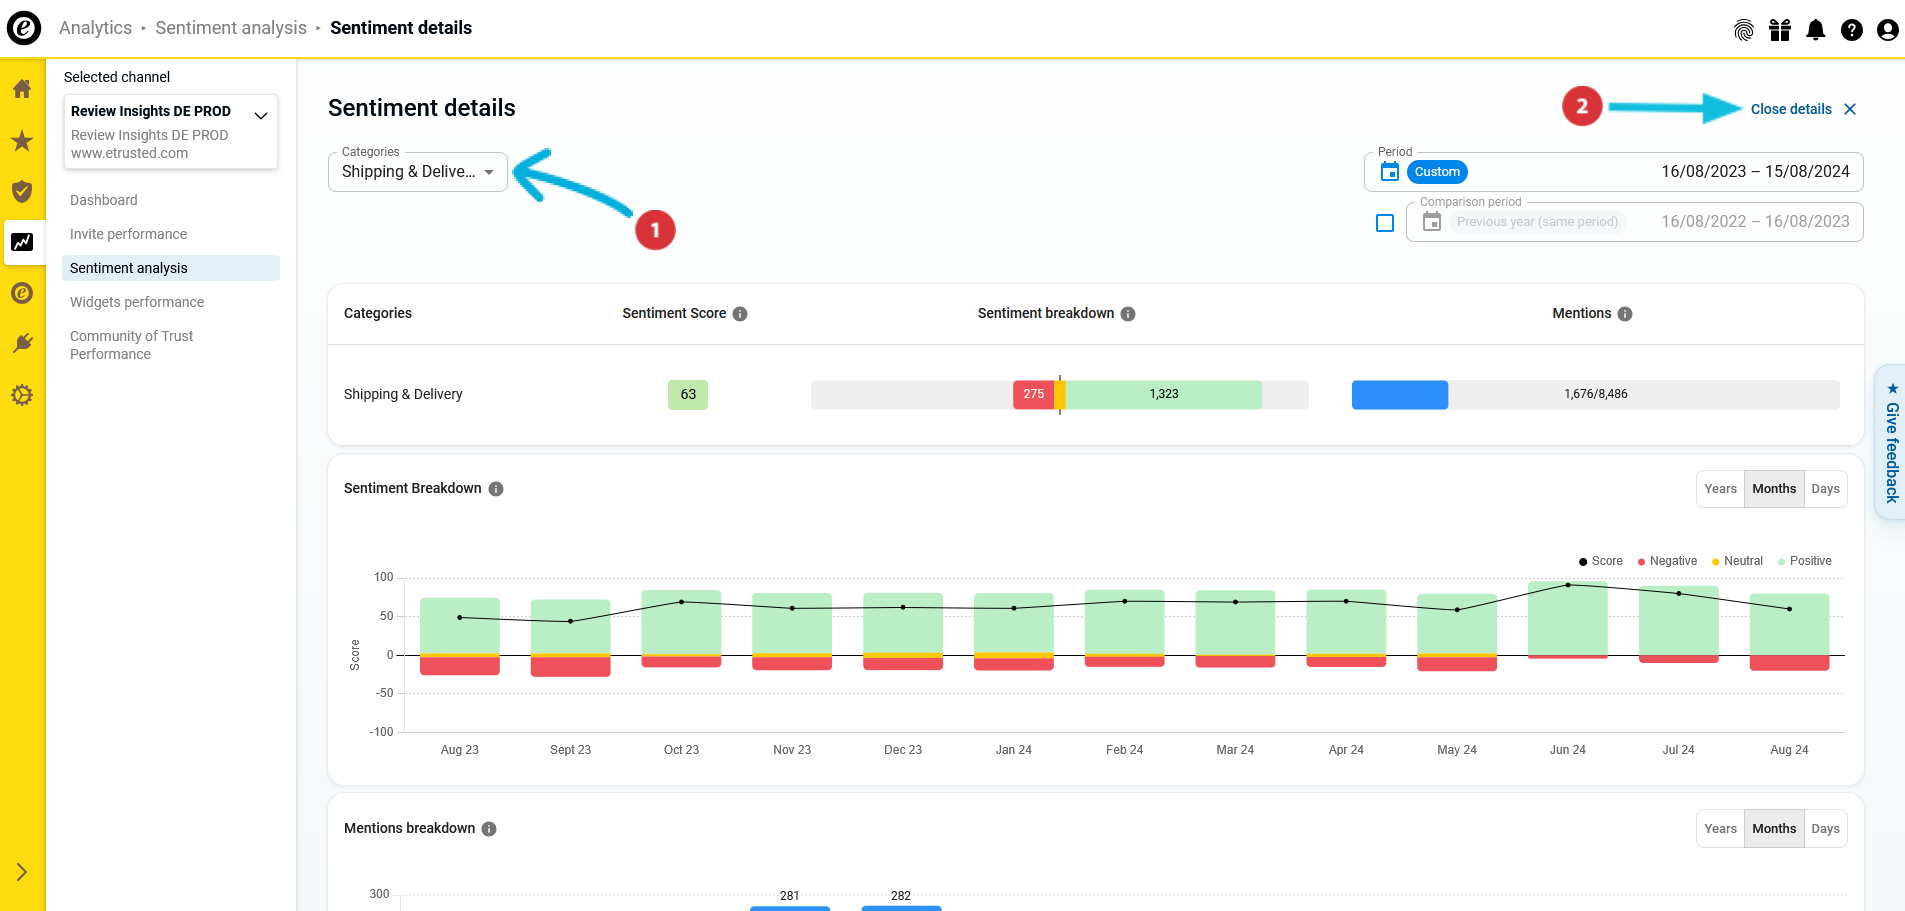Click the Sentiment Score info icon
1905x911 pixels.
tap(740, 314)
